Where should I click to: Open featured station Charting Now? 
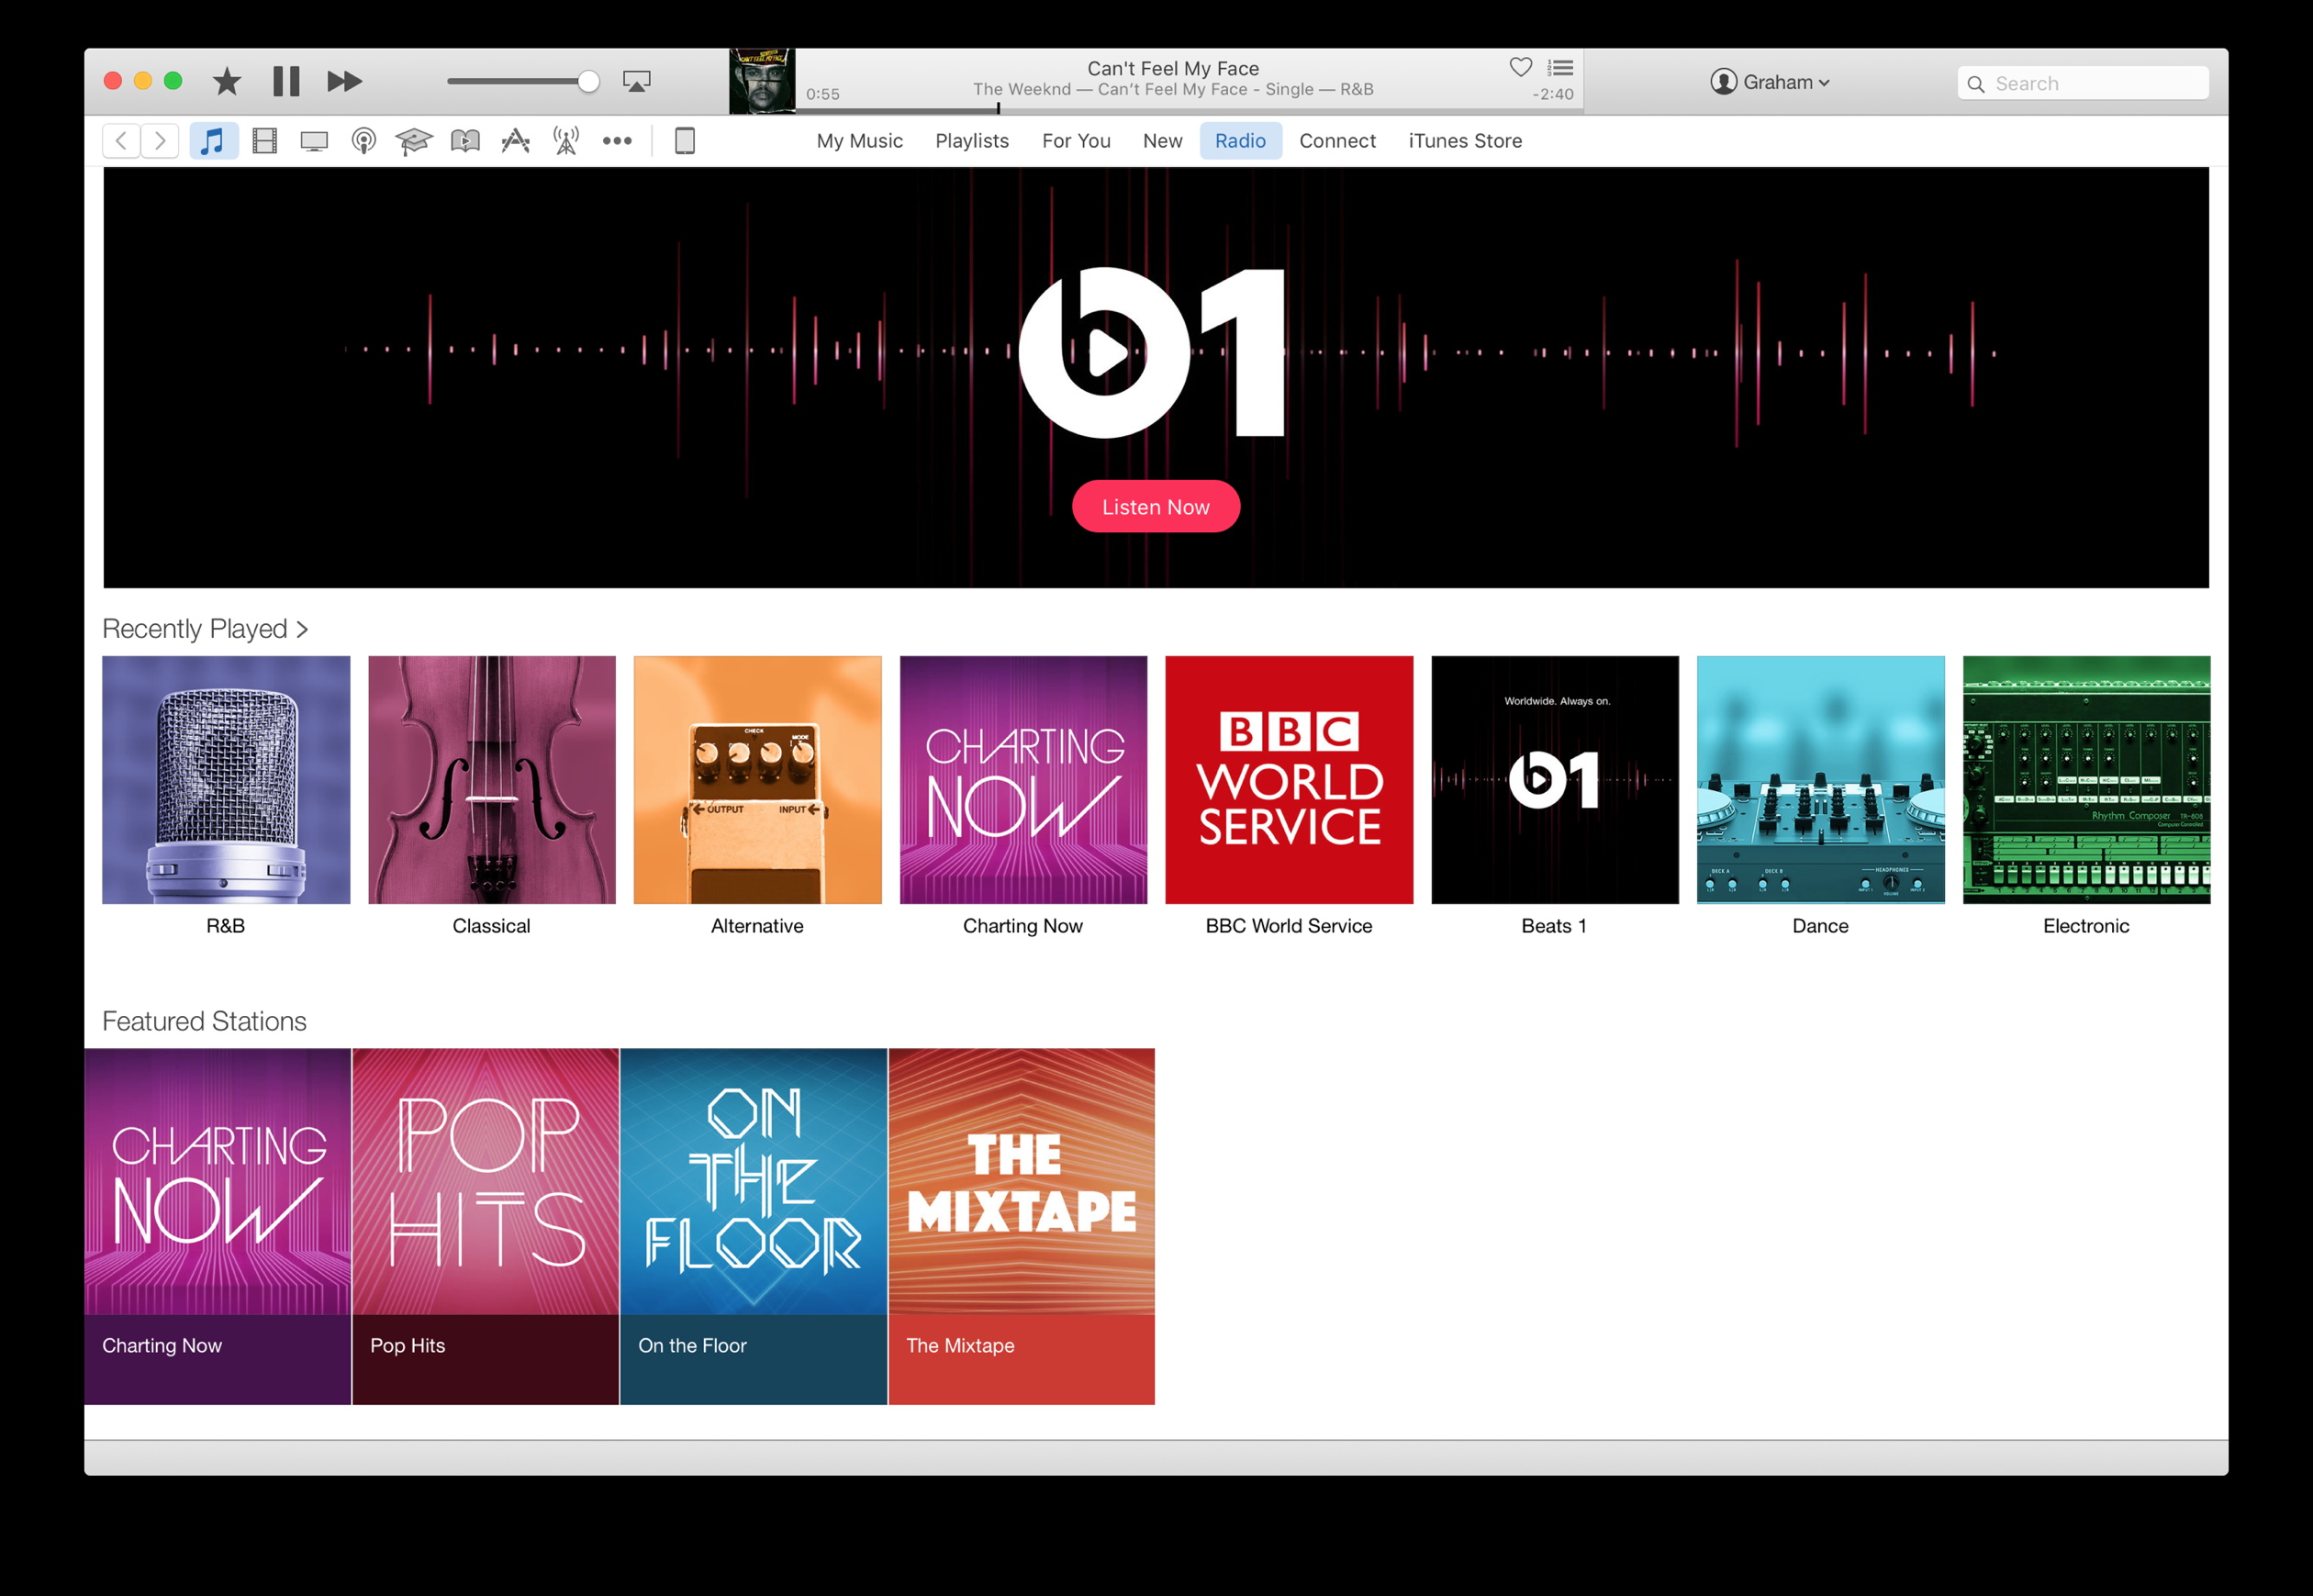[218, 1227]
